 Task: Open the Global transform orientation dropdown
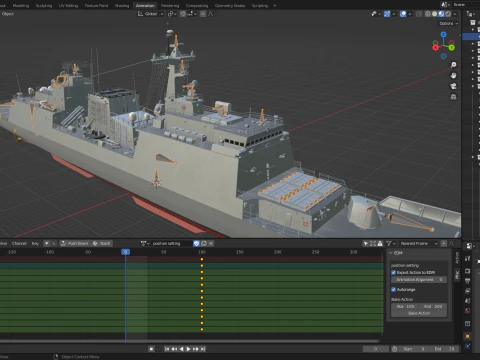click(151, 14)
